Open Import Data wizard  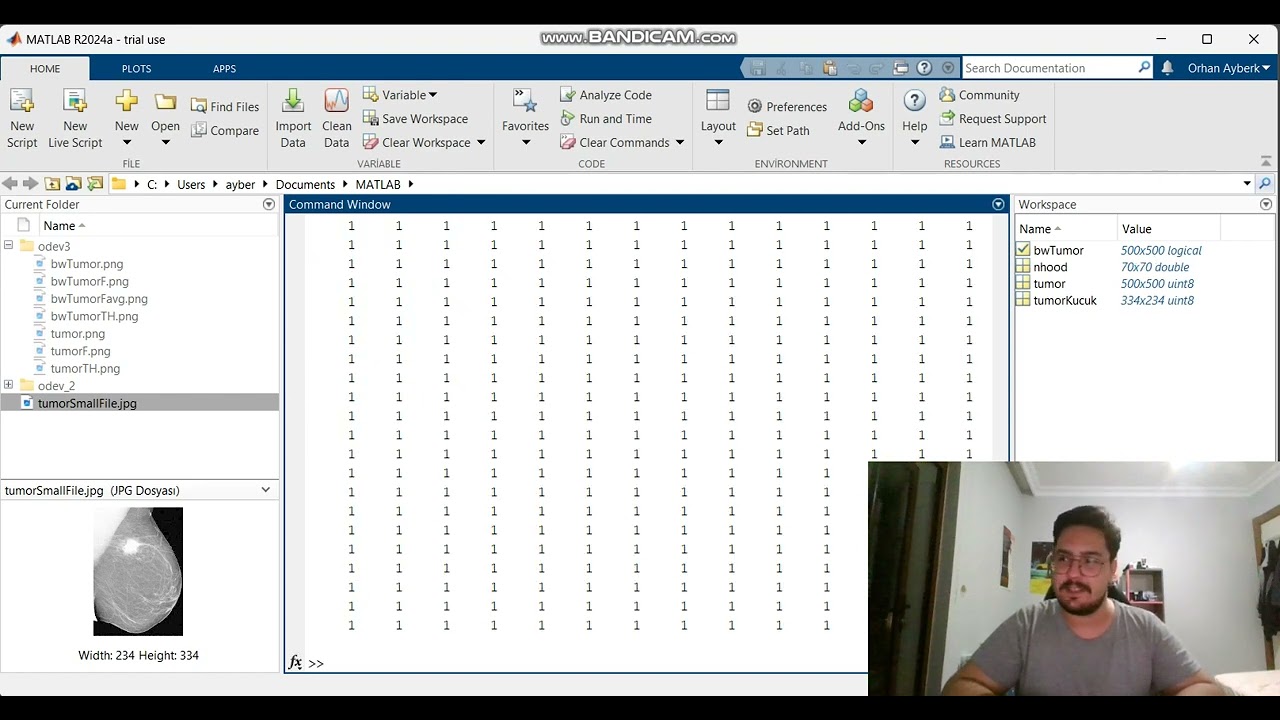coord(293,118)
